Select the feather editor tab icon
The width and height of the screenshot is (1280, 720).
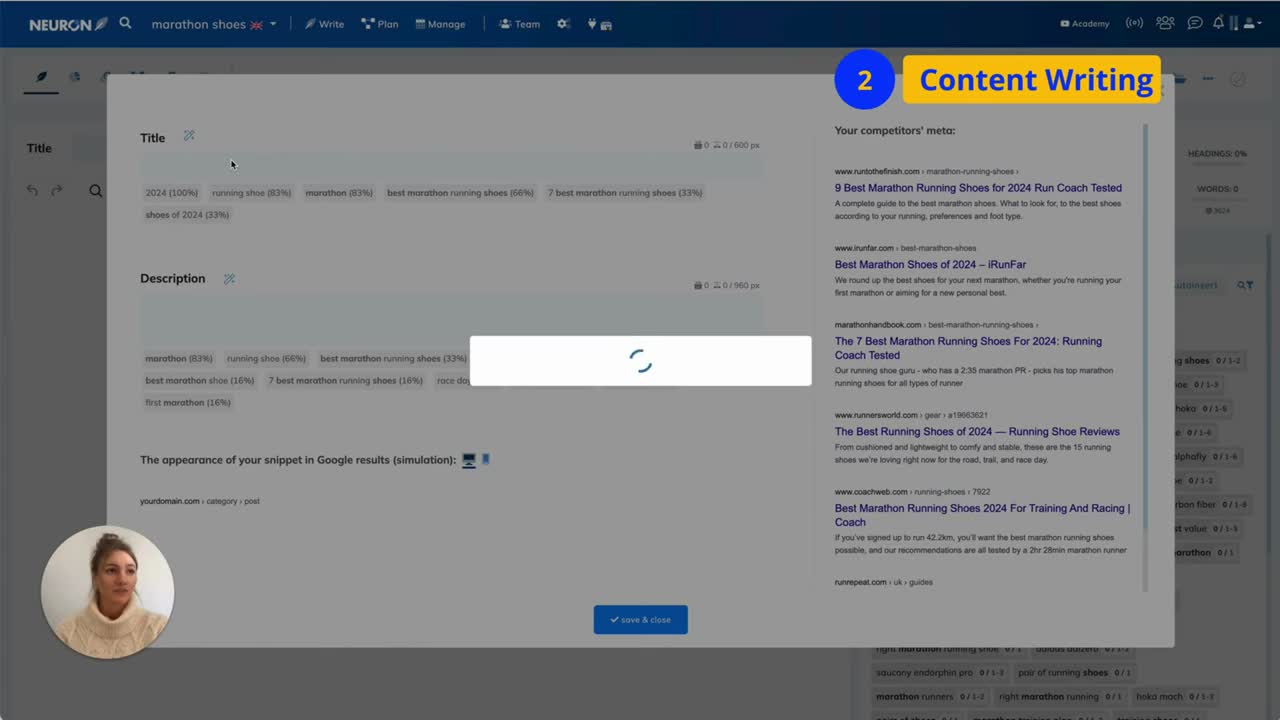point(41,78)
